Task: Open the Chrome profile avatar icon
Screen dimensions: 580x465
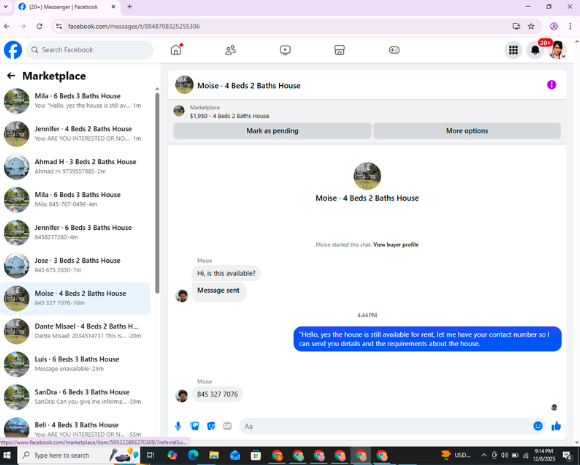Action: pyautogui.click(x=554, y=26)
